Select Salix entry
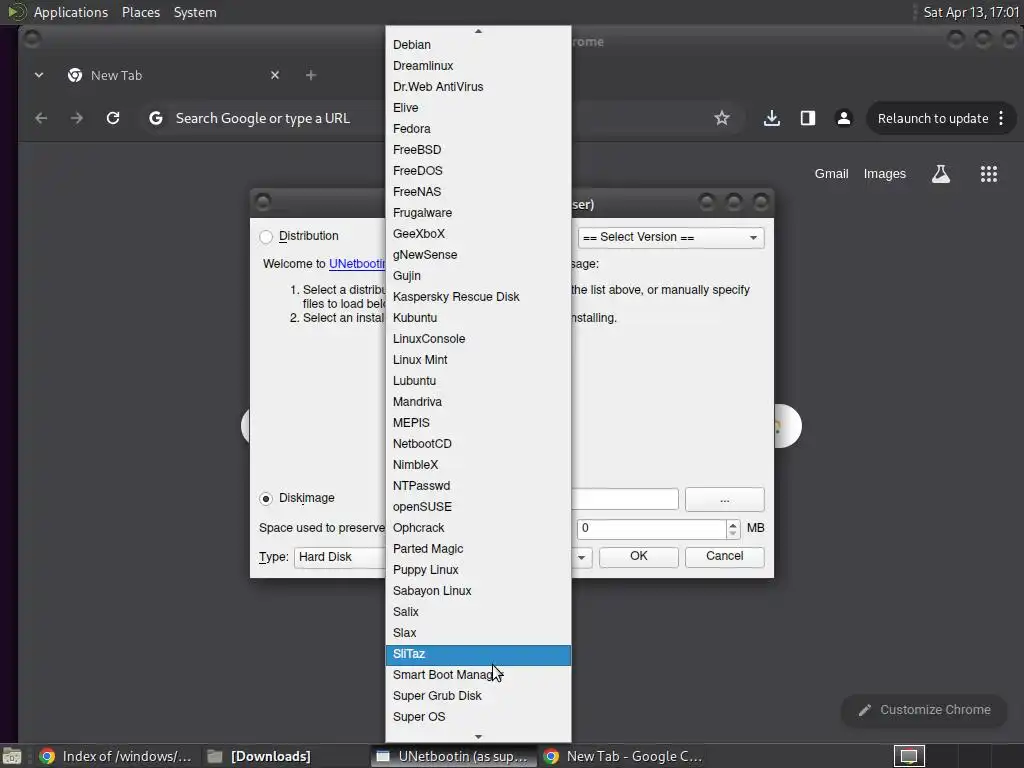 (x=478, y=611)
